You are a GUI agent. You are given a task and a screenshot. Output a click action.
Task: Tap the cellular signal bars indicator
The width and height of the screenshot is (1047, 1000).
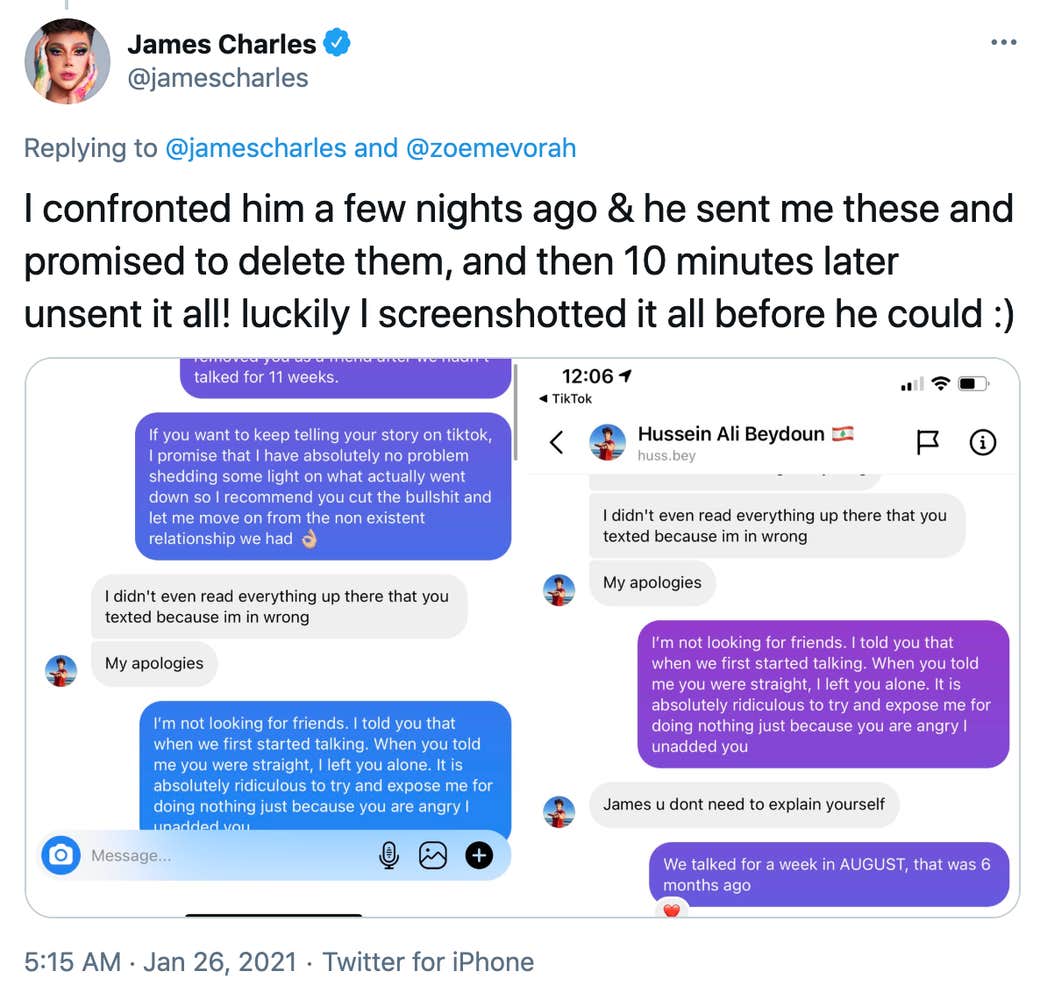coord(913,382)
